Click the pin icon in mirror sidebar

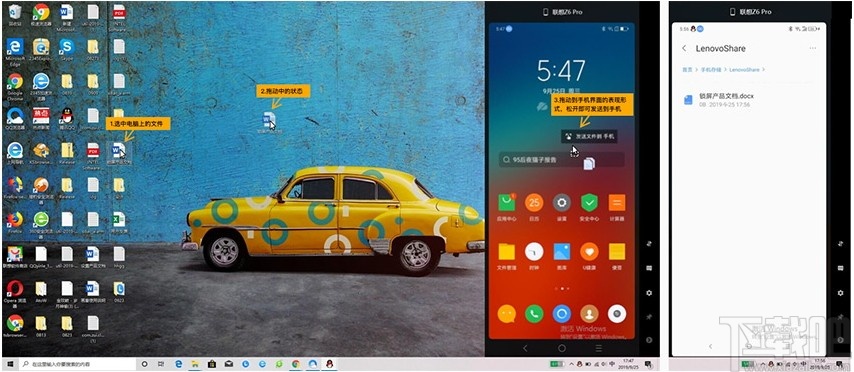pos(649,316)
